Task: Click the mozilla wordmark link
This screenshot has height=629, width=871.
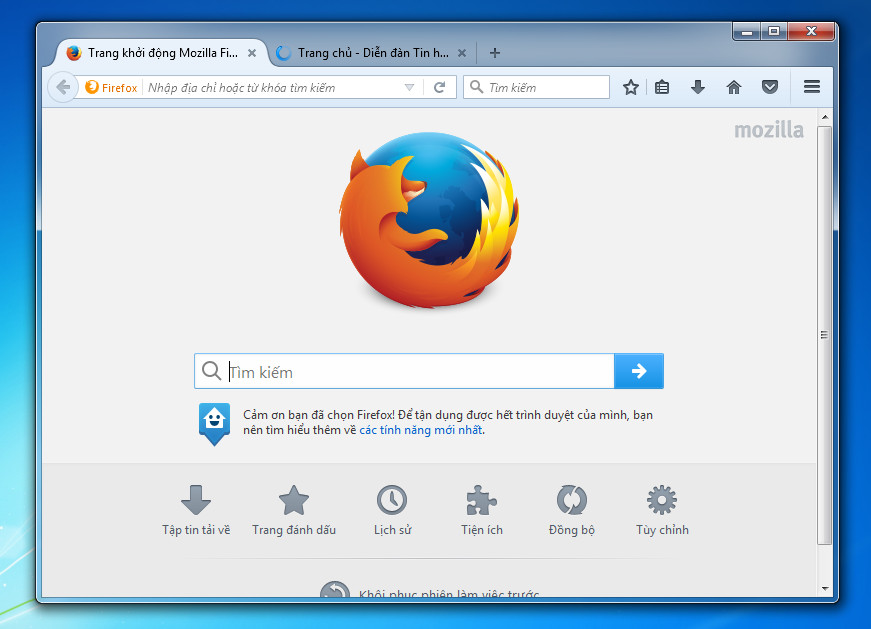Action: (769, 130)
